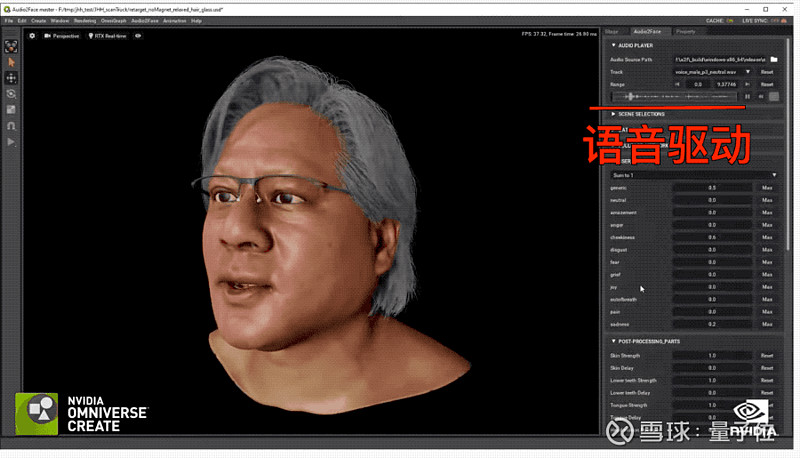800x458 pixels.
Task: Click Max button for the joy emotion
Action: pyautogui.click(x=767, y=287)
